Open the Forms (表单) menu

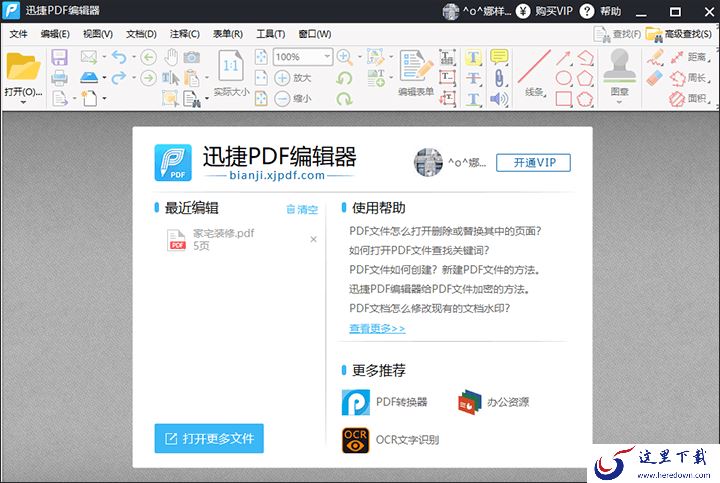228,34
